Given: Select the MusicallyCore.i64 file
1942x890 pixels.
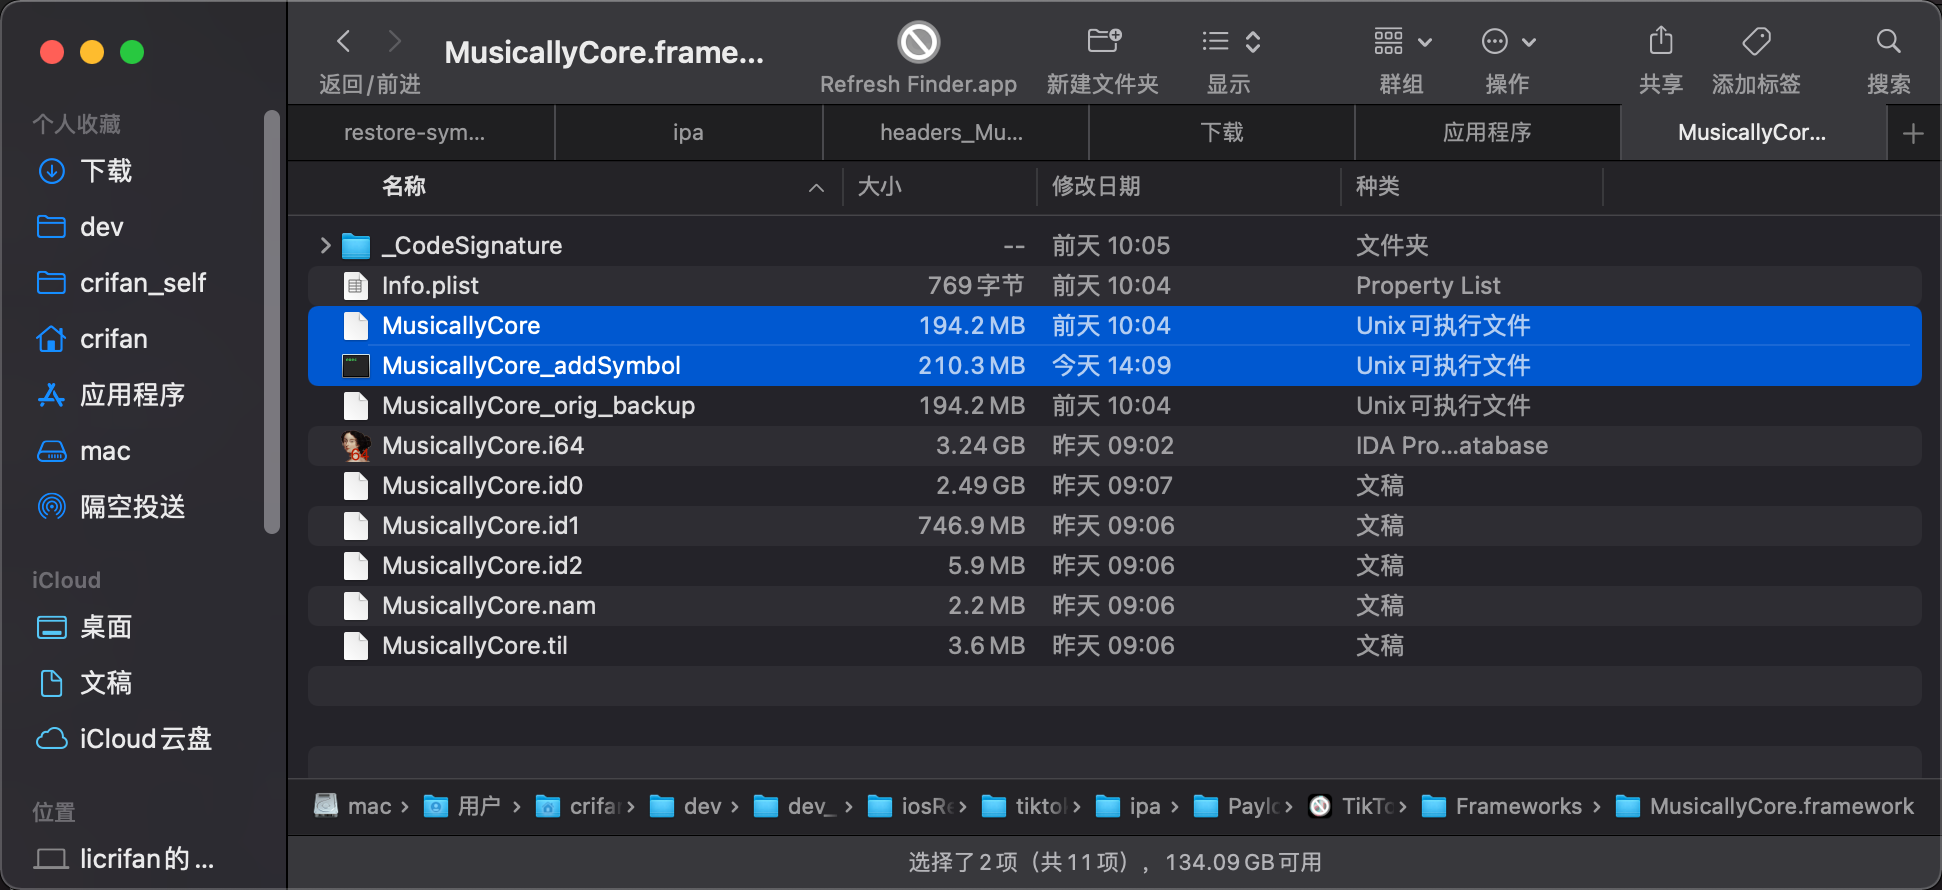Looking at the screenshot, I should tap(483, 446).
